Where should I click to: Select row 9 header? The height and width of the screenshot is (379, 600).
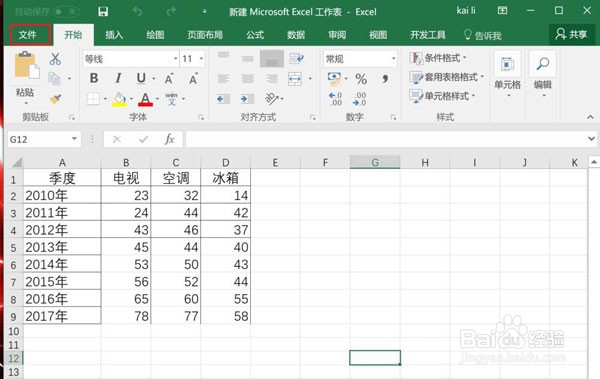[x=14, y=316]
